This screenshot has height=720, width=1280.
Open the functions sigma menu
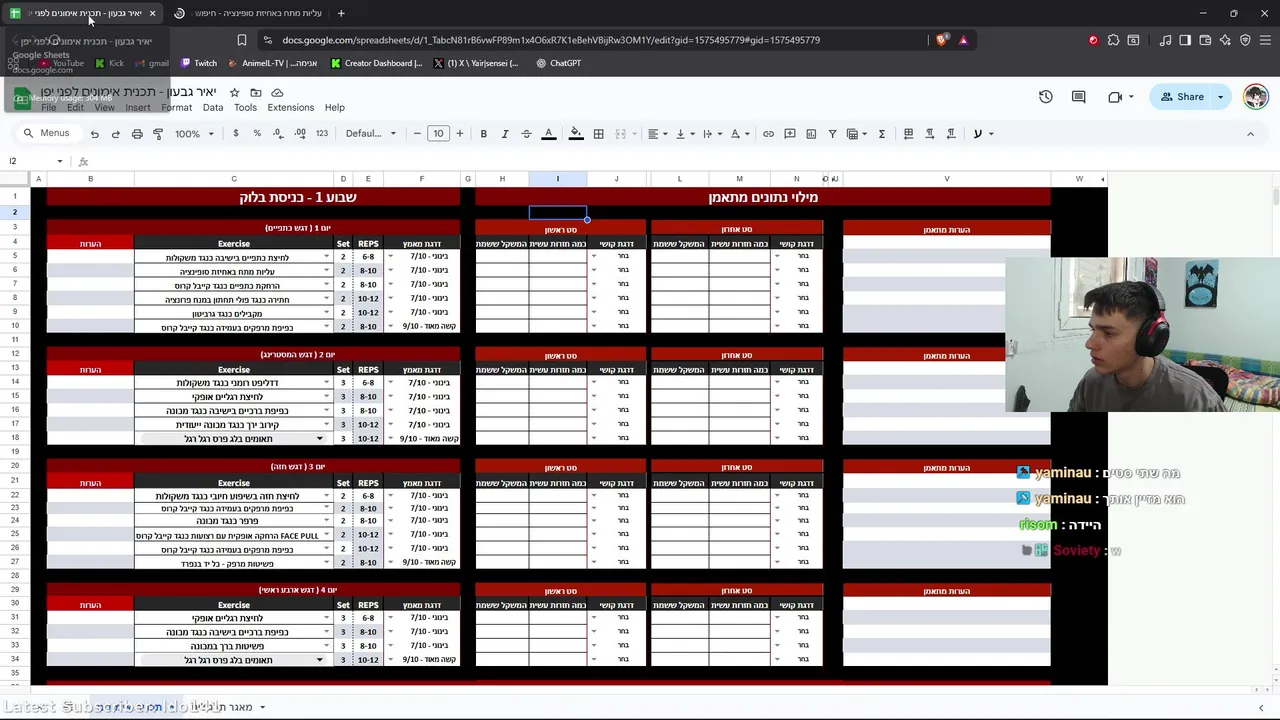881,134
